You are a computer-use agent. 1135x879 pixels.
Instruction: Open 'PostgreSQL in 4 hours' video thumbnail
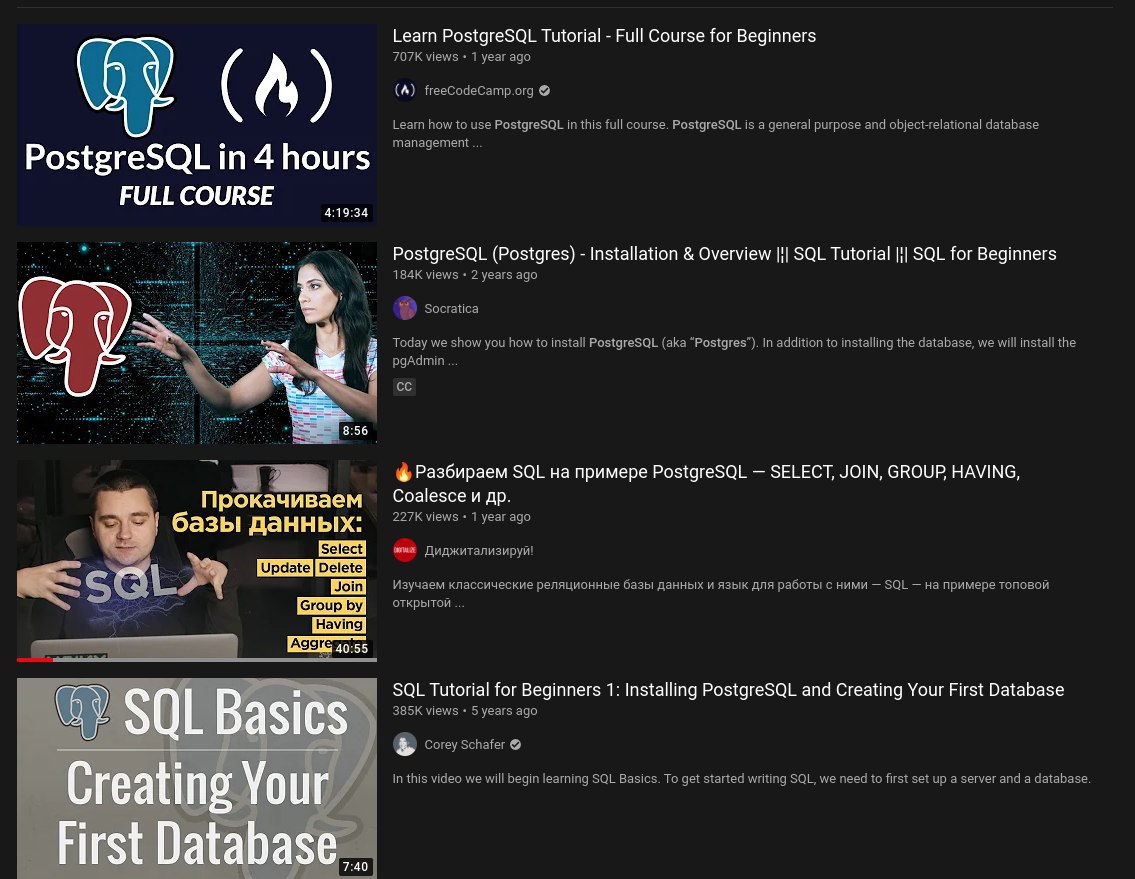coord(197,125)
